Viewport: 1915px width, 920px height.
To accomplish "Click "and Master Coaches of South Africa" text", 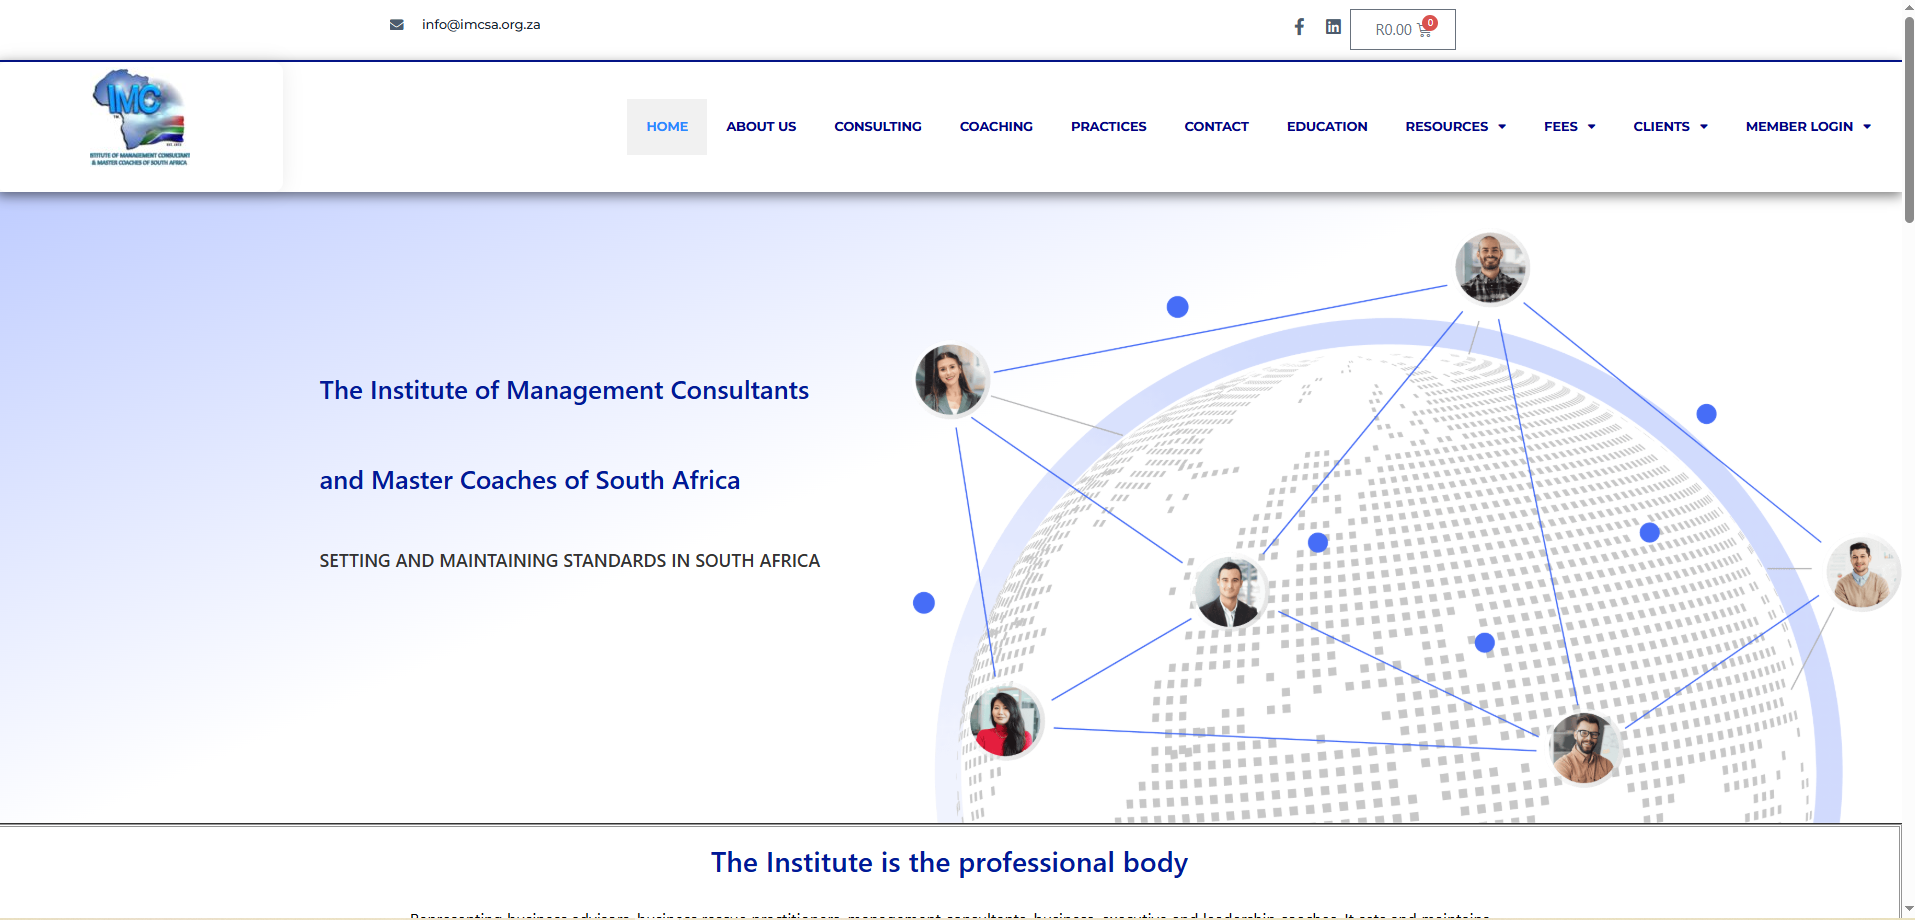I will point(529,481).
